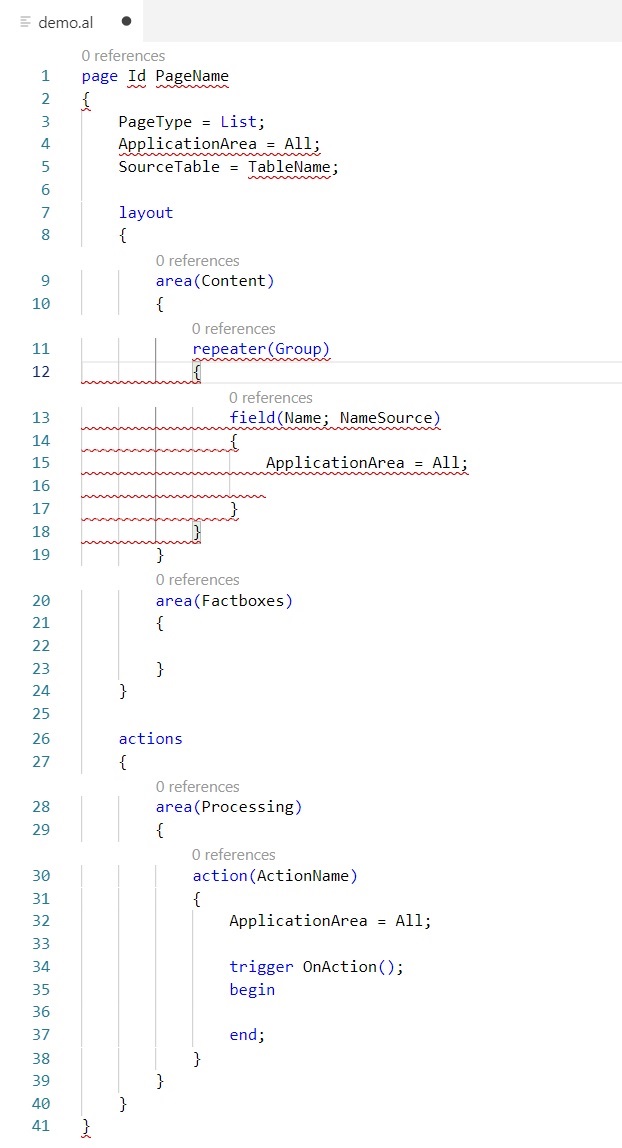The image size is (622, 1148).
Task: Show references above repeater(Group)
Action: pyautogui.click(x=233, y=329)
